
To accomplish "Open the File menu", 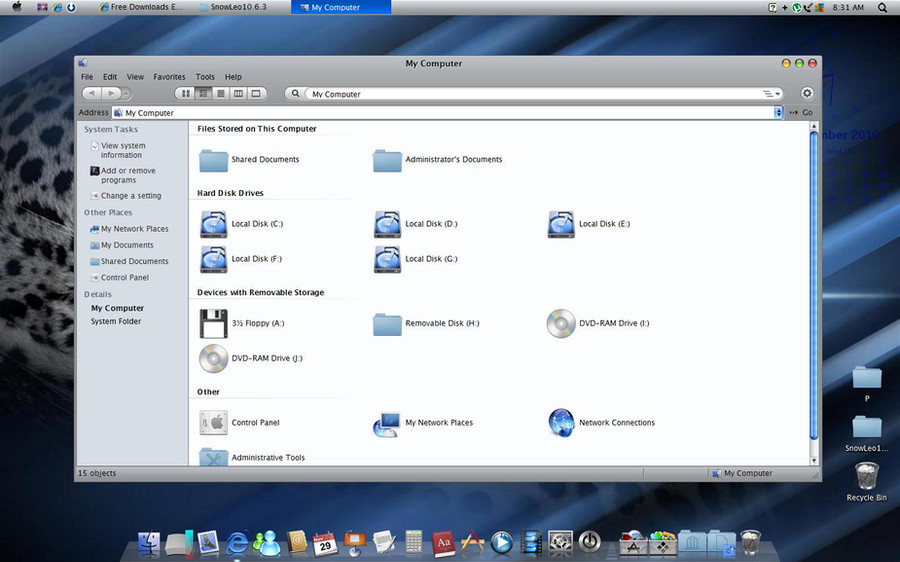I will click(87, 77).
